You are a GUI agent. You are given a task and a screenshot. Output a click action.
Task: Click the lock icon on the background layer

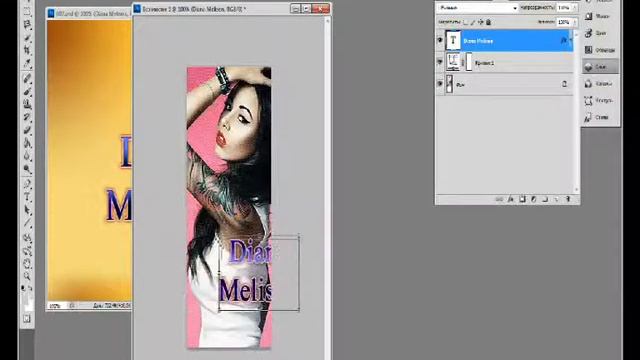point(564,84)
